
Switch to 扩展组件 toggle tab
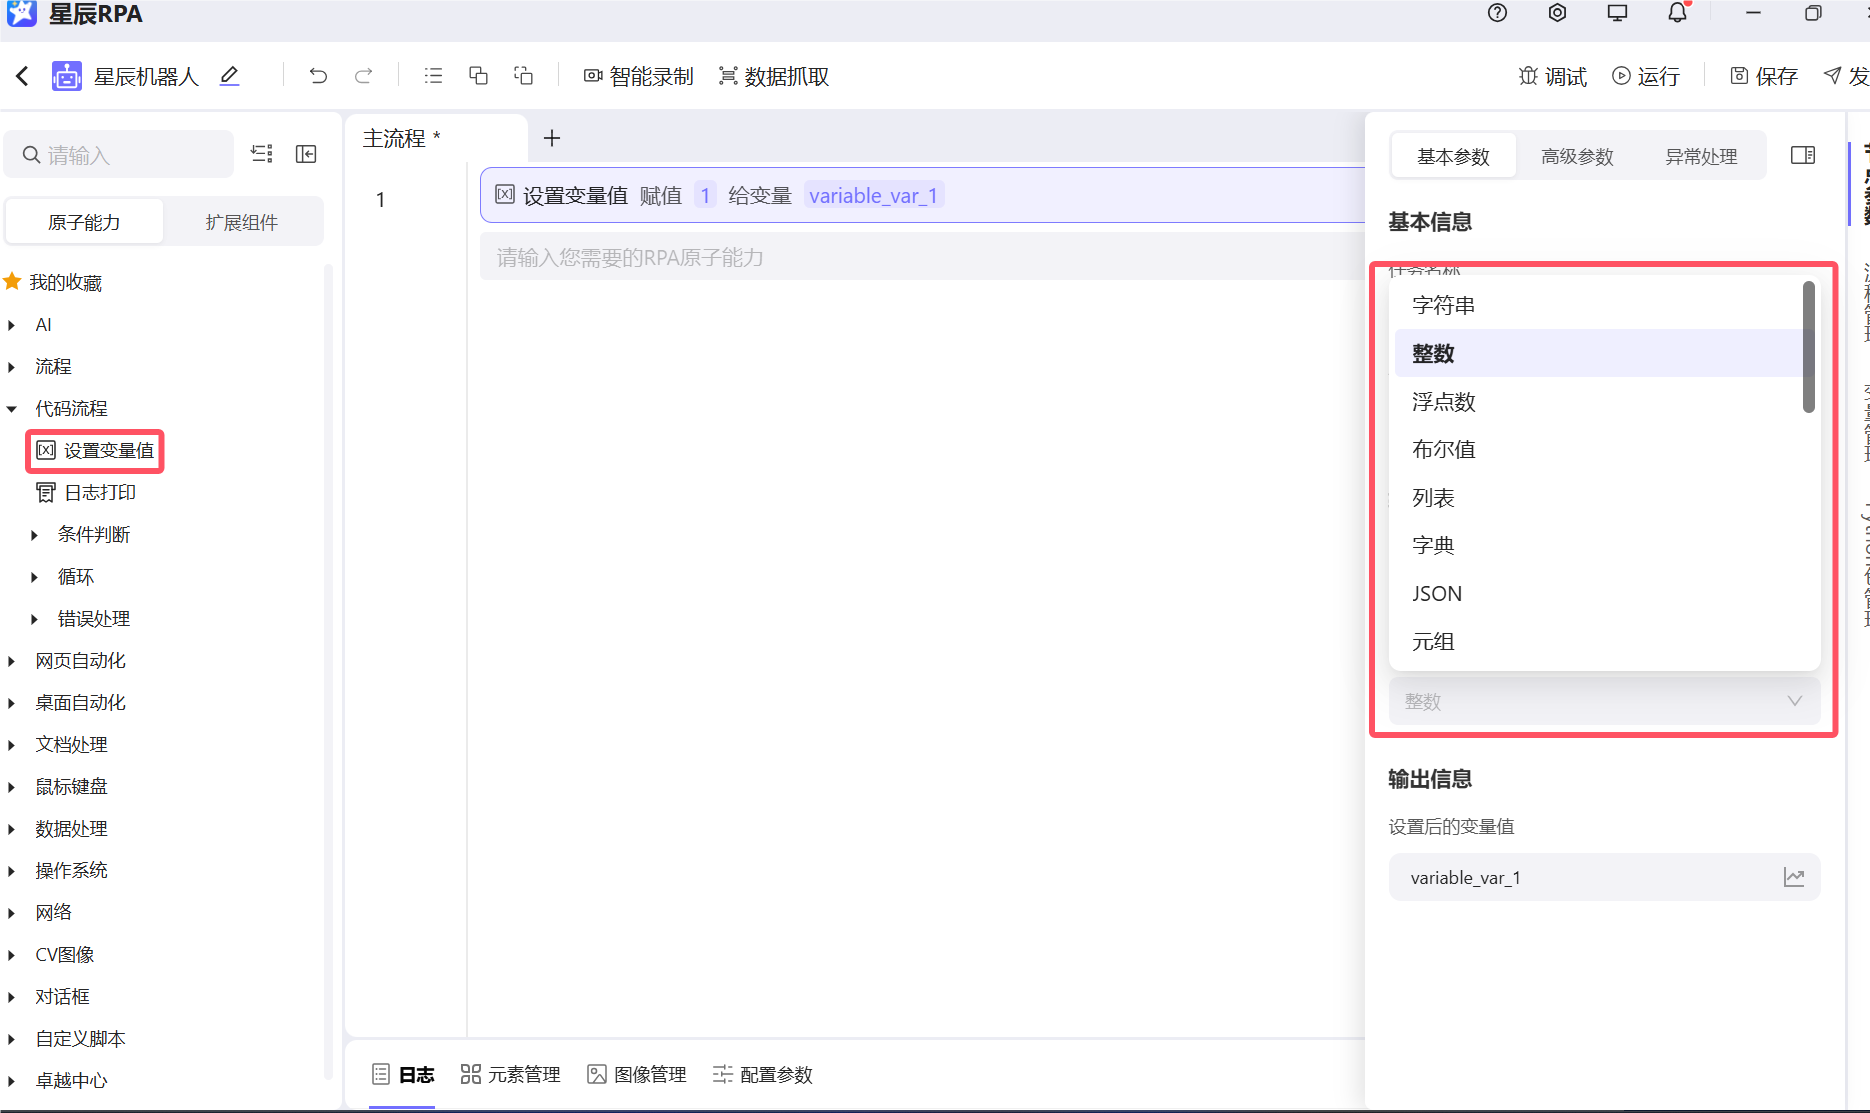242,222
